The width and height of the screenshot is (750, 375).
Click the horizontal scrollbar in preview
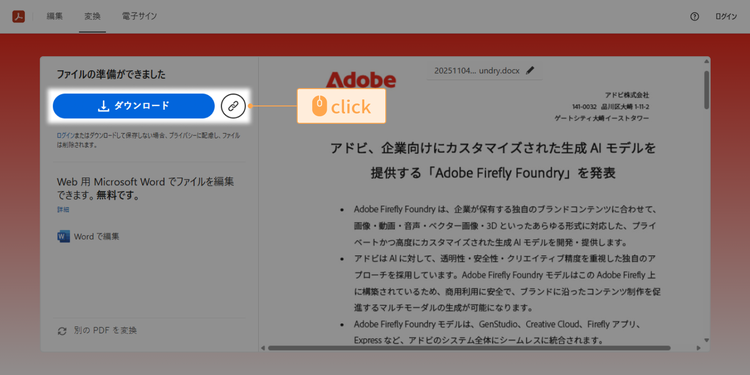click(x=470, y=348)
